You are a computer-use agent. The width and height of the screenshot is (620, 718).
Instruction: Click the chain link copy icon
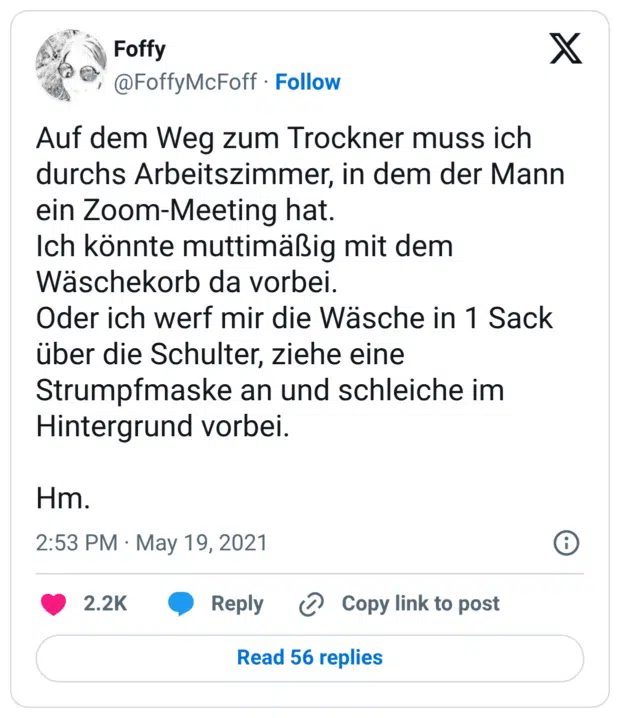click(x=312, y=604)
